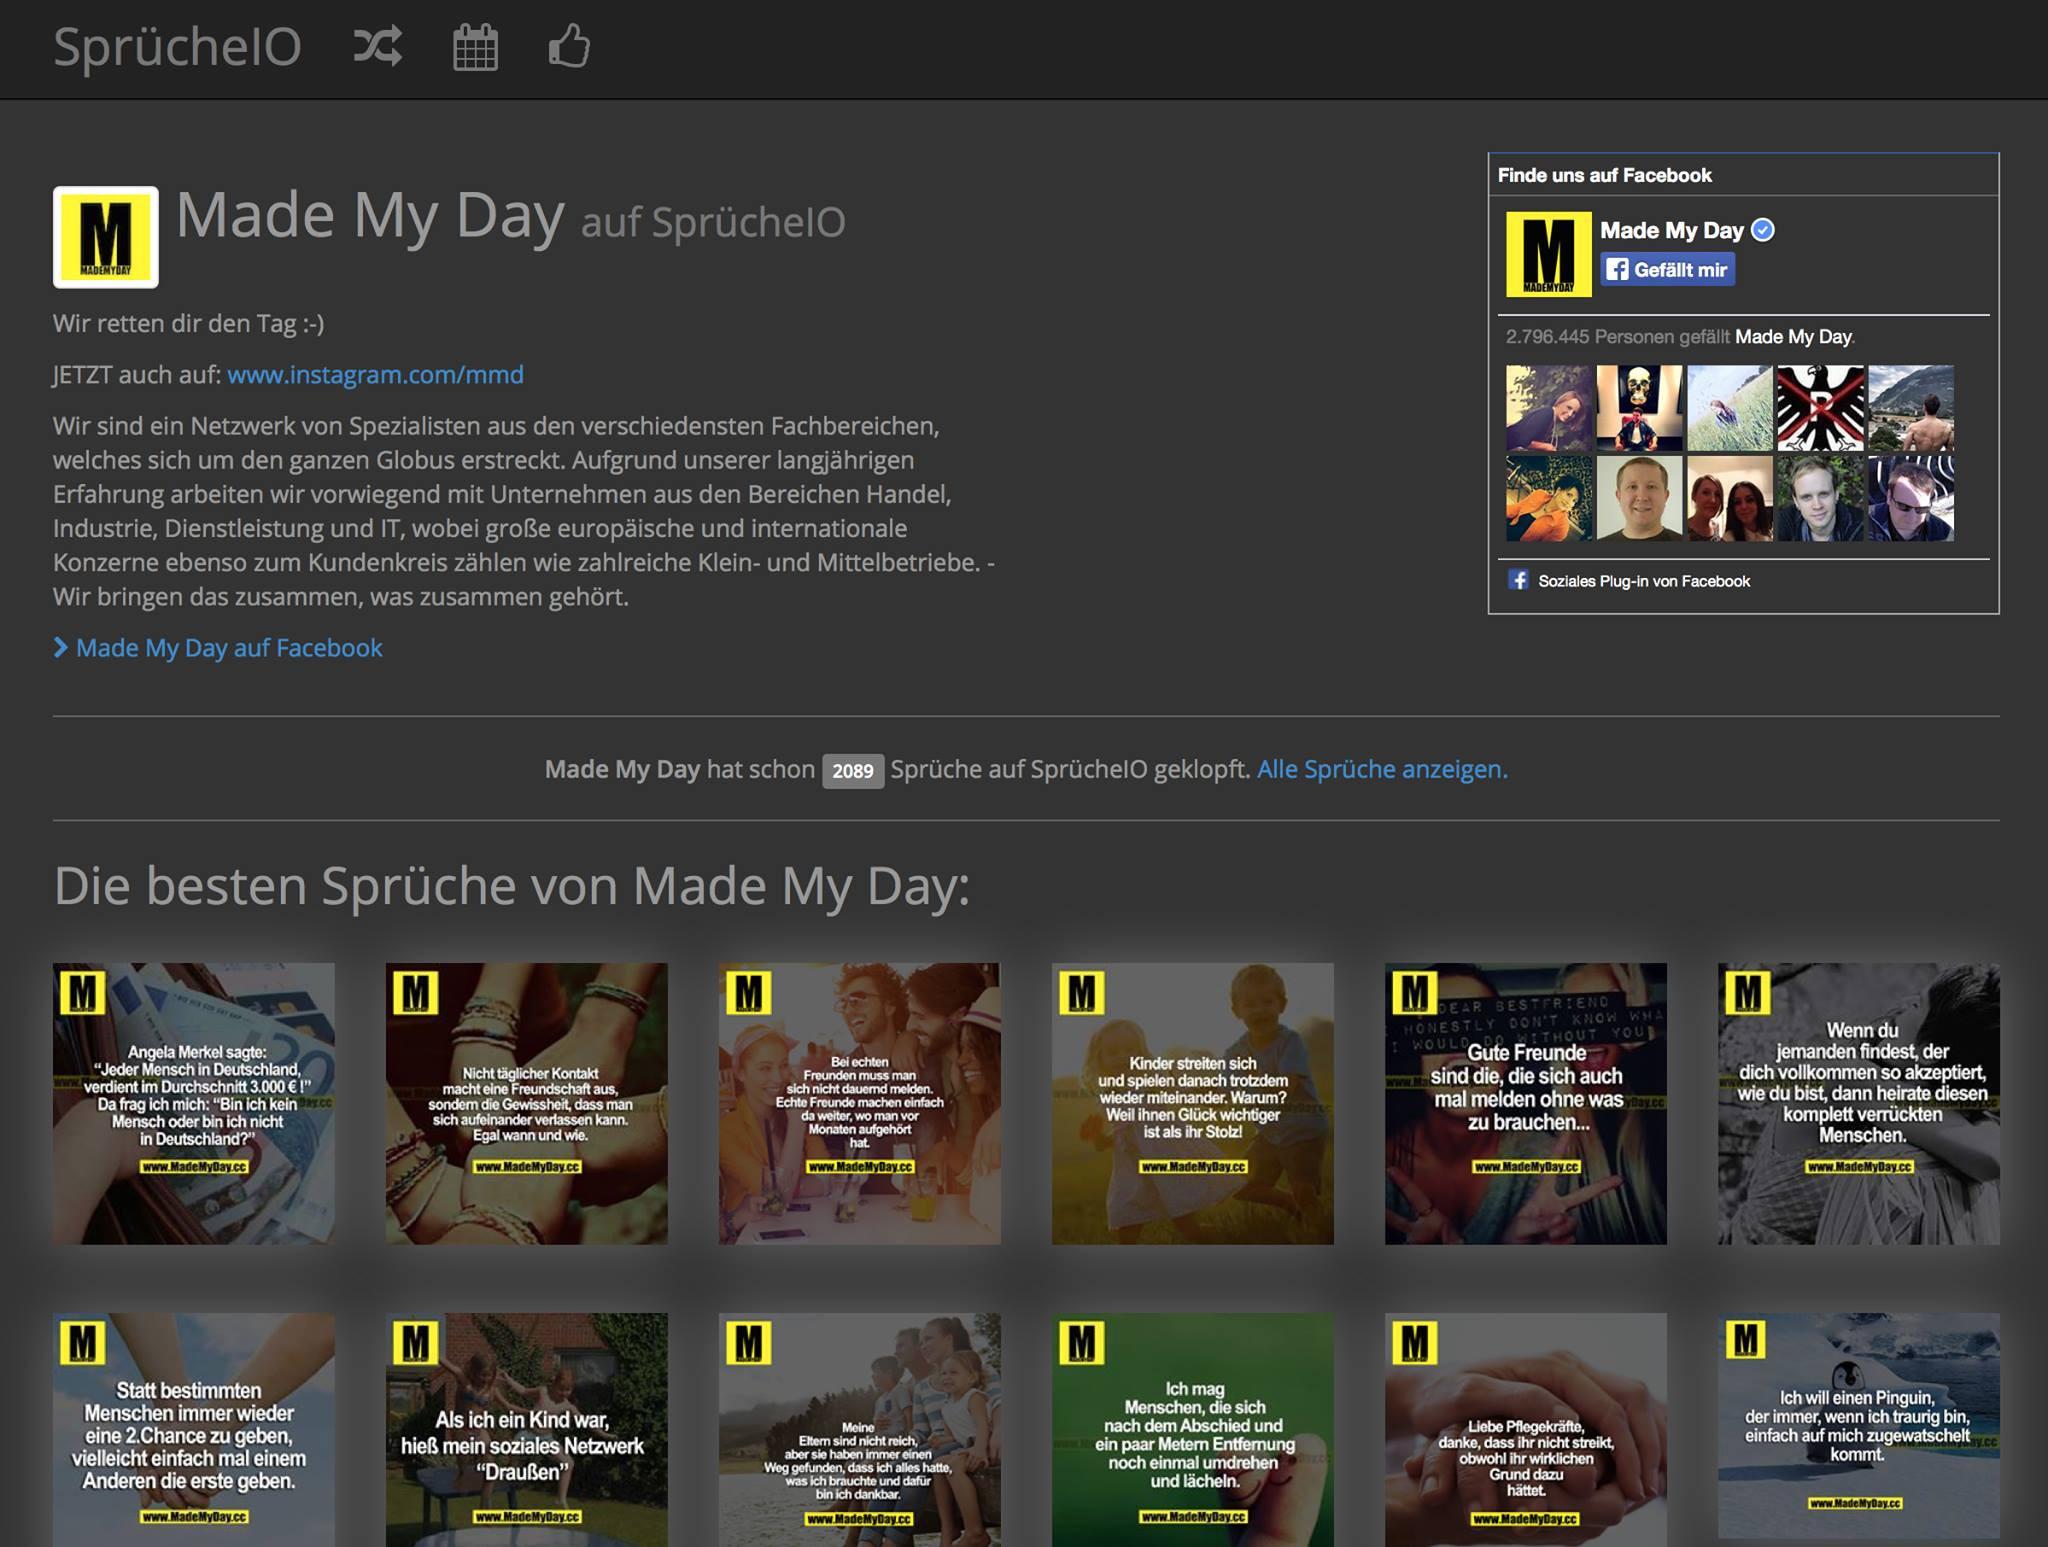The image size is (2048, 1547).
Task: Click the verified badge next to Made My Day
Action: coord(1763,230)
